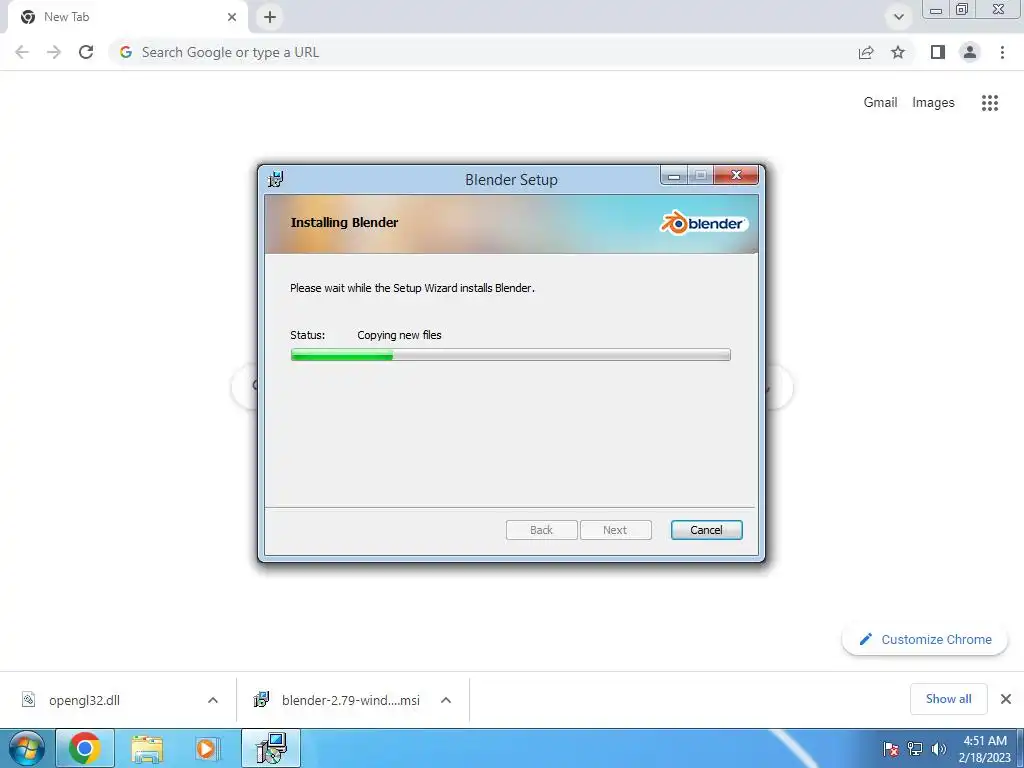1024x768 pixels.
Task: Show all downloads
Action: pyautogui.click(x=948, y=699)
